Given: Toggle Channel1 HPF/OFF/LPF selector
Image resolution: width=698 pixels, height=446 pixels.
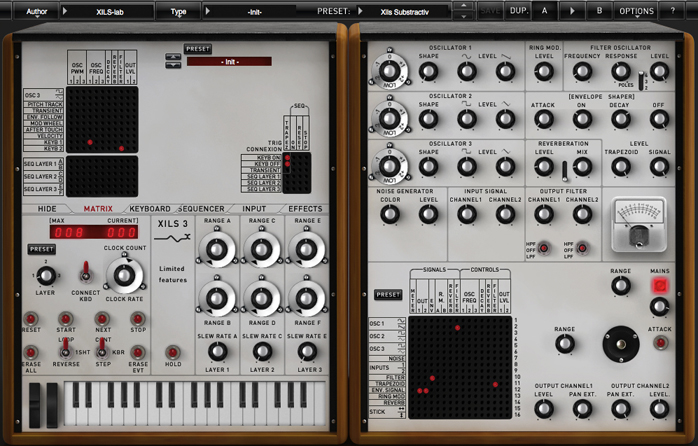Looking at the screenshot, I should pyautogui.click(x=544, y=248).
